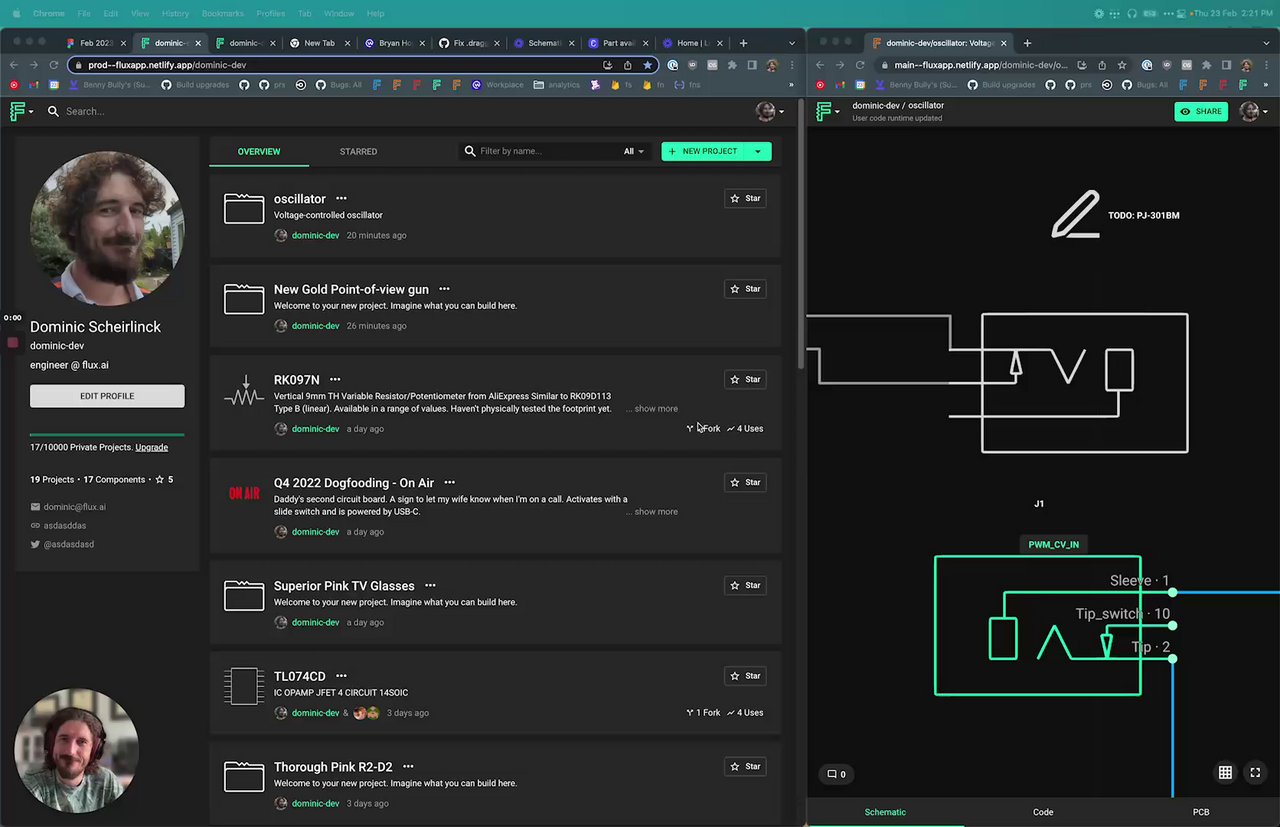The height and width of the screenshot is (827, 1280).
Task: Click the private projects usage progress bar
Action: tap(107, 435)
